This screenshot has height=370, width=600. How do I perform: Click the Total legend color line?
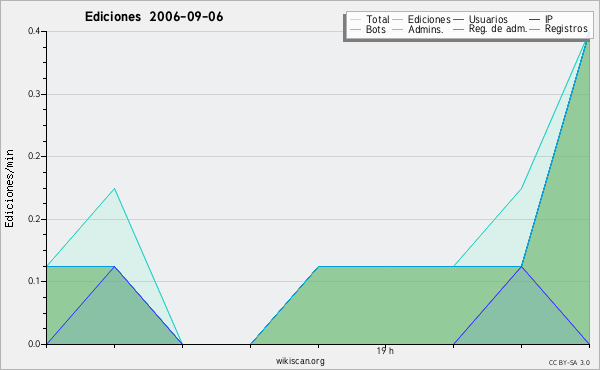(355, 20)
